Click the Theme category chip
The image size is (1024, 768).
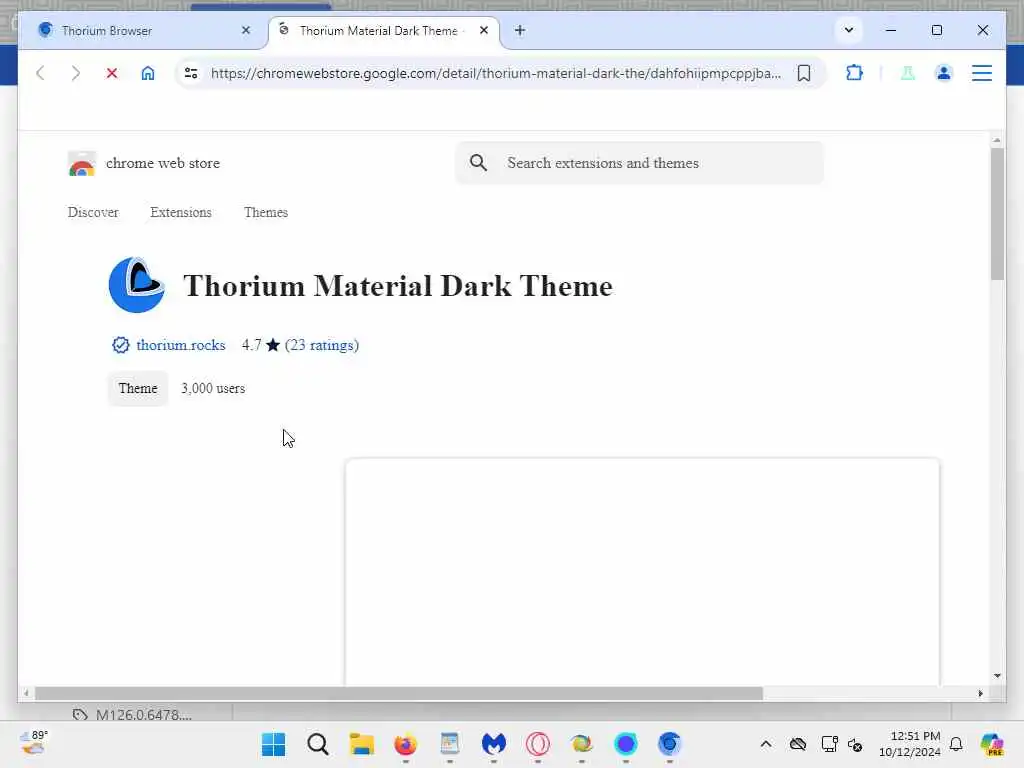point(138,389)
